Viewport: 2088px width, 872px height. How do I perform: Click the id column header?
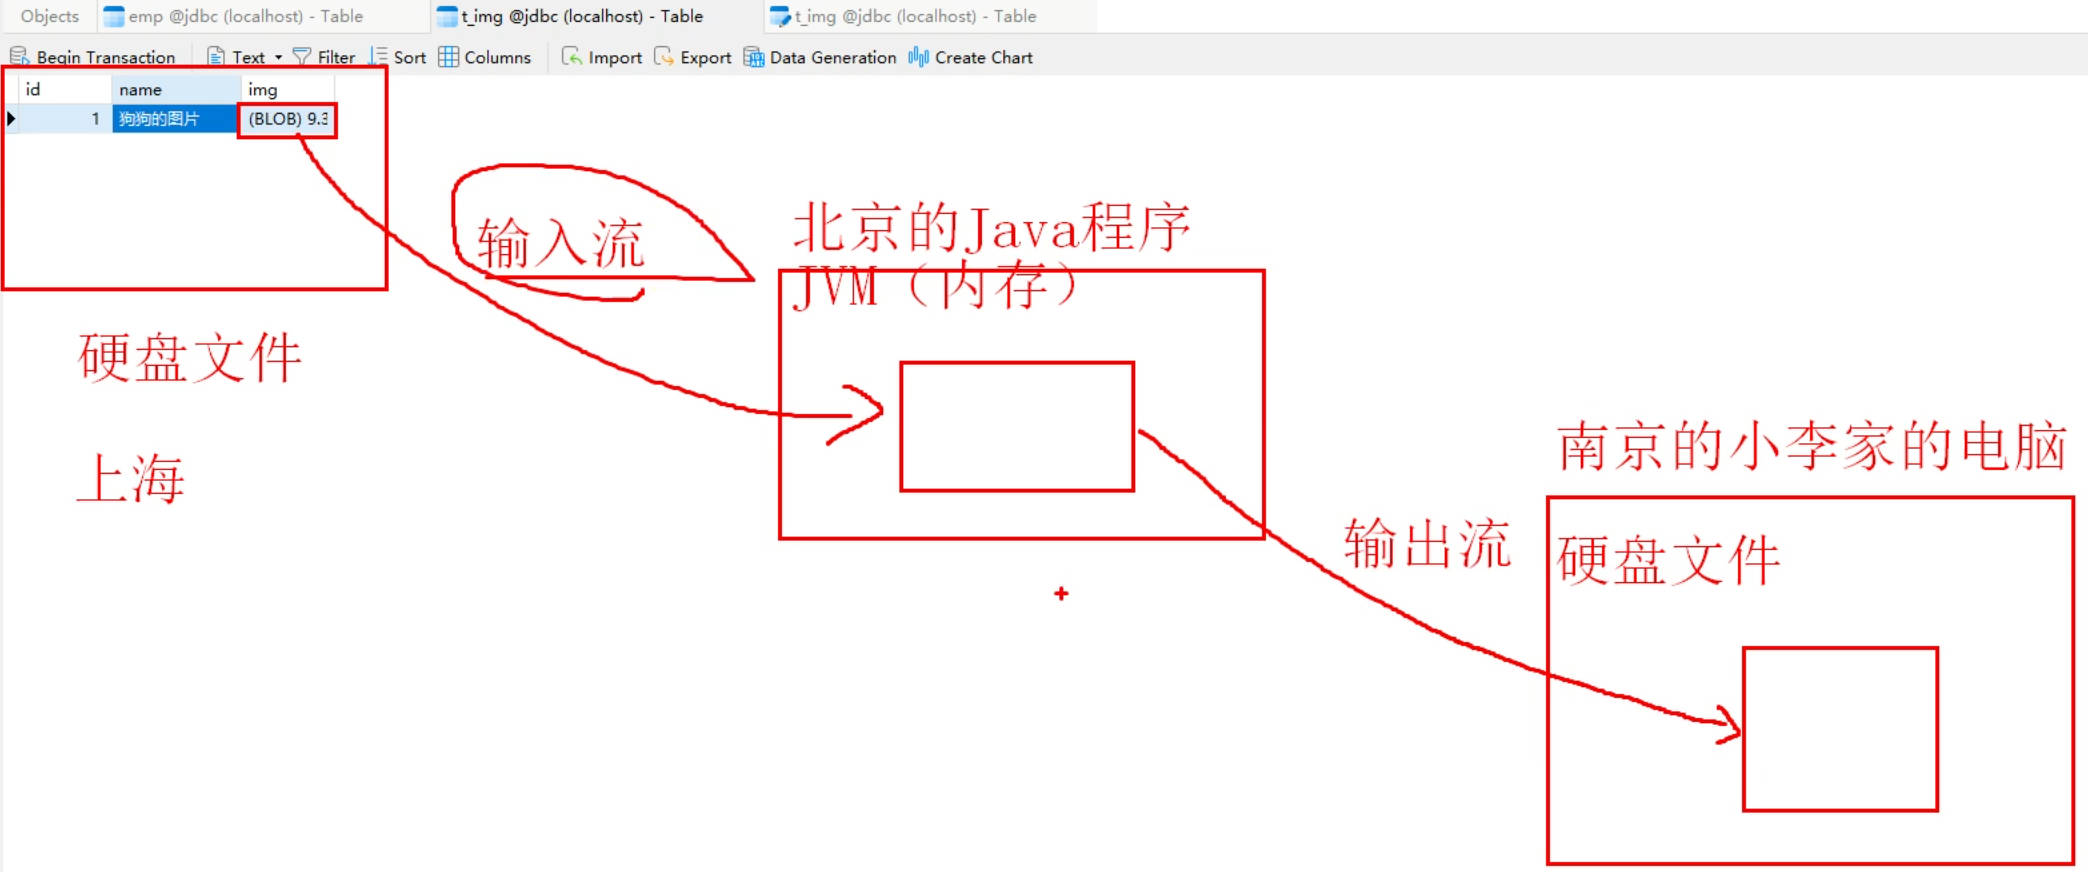point(60,89)
